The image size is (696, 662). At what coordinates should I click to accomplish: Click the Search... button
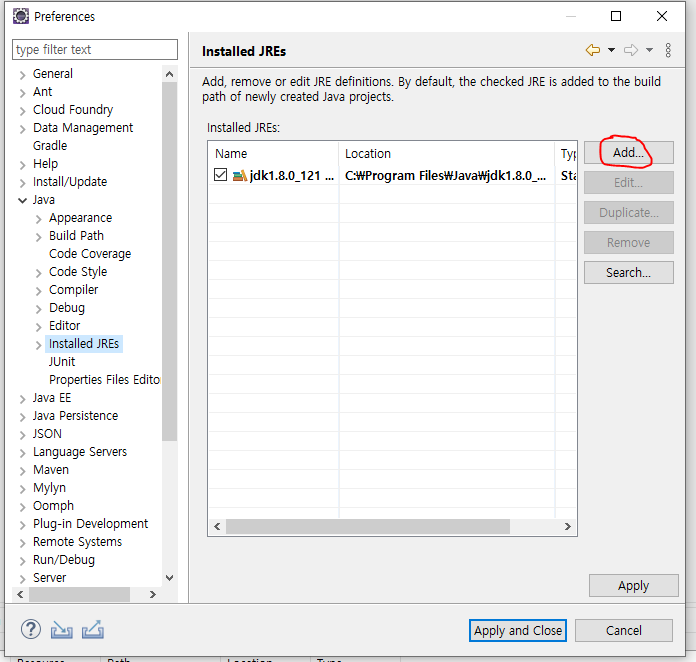[x=629, y=273]
